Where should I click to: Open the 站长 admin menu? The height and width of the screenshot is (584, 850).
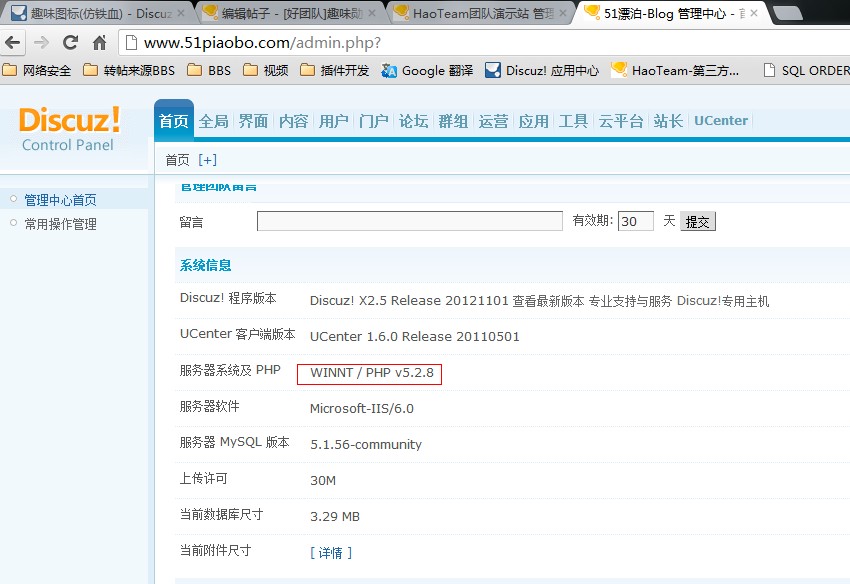click(668, 121)
